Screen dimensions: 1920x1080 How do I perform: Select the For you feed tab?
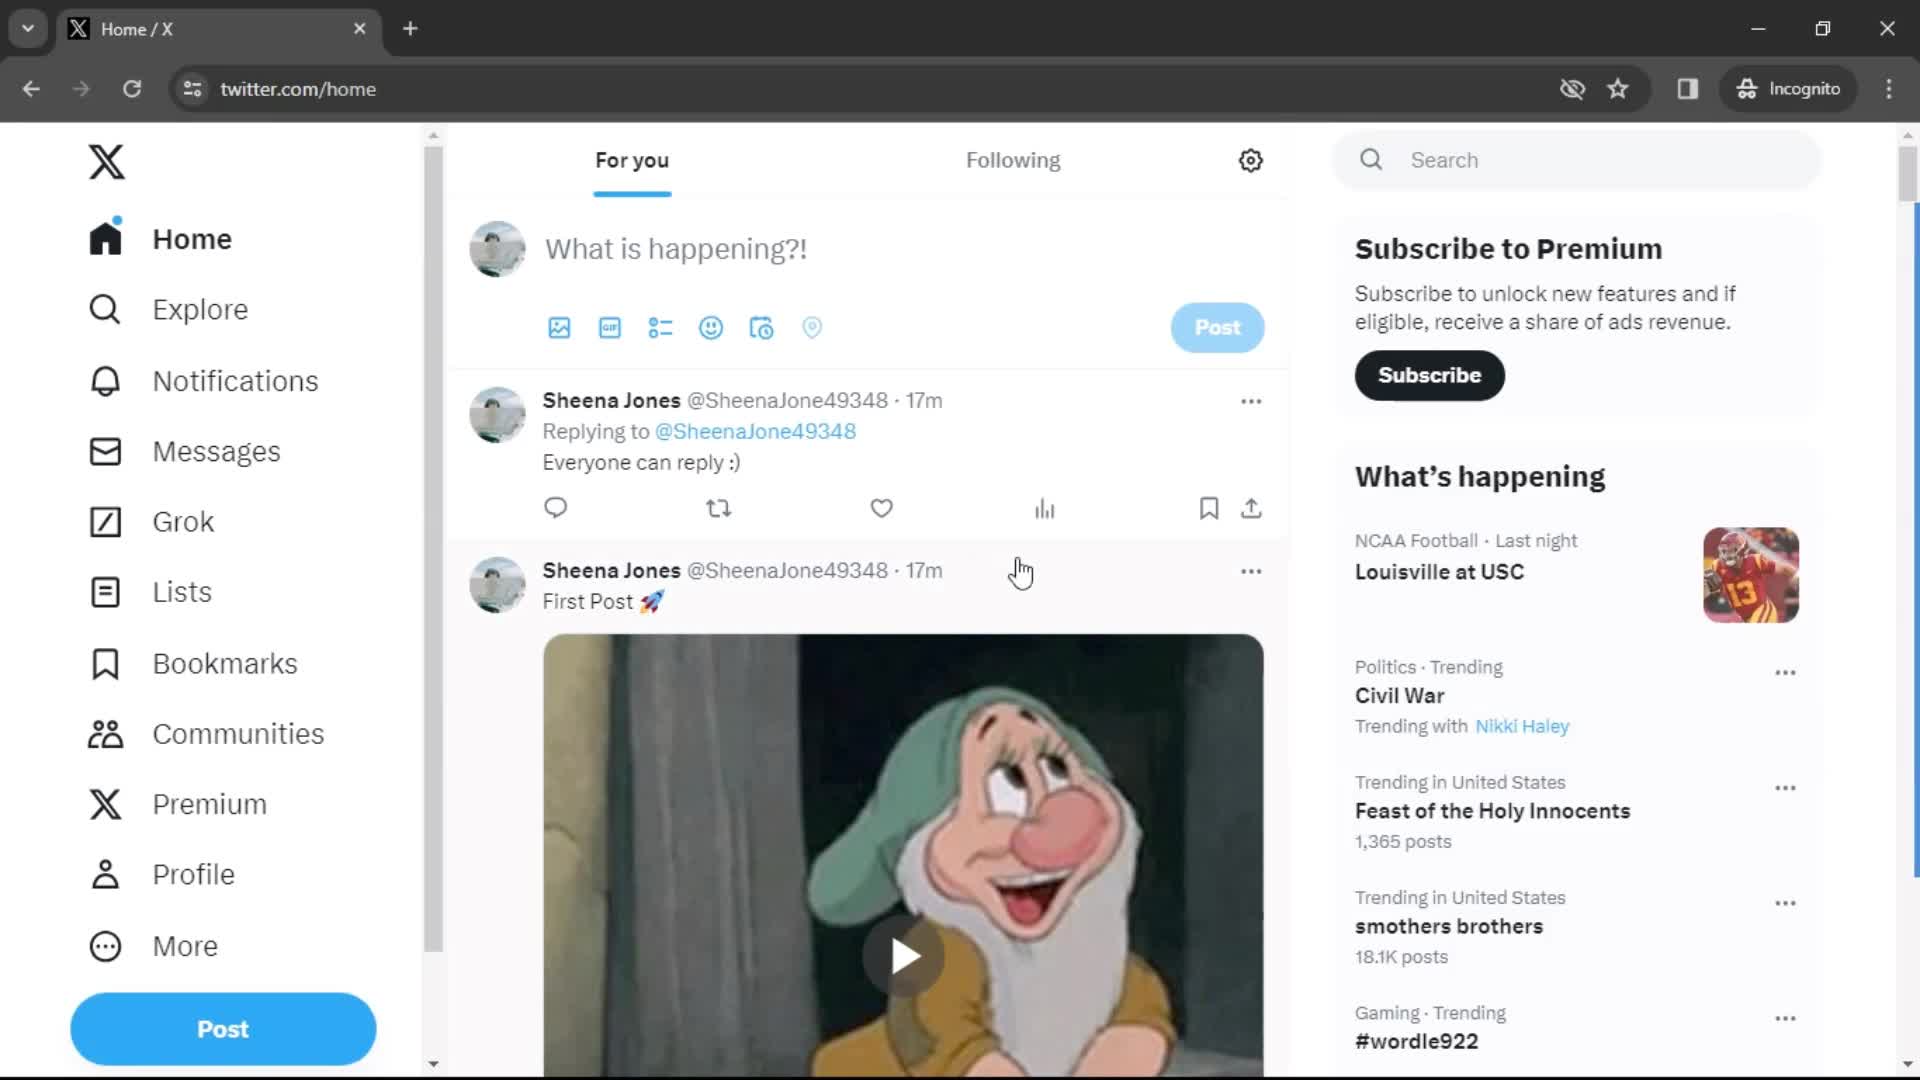(632, 160)
